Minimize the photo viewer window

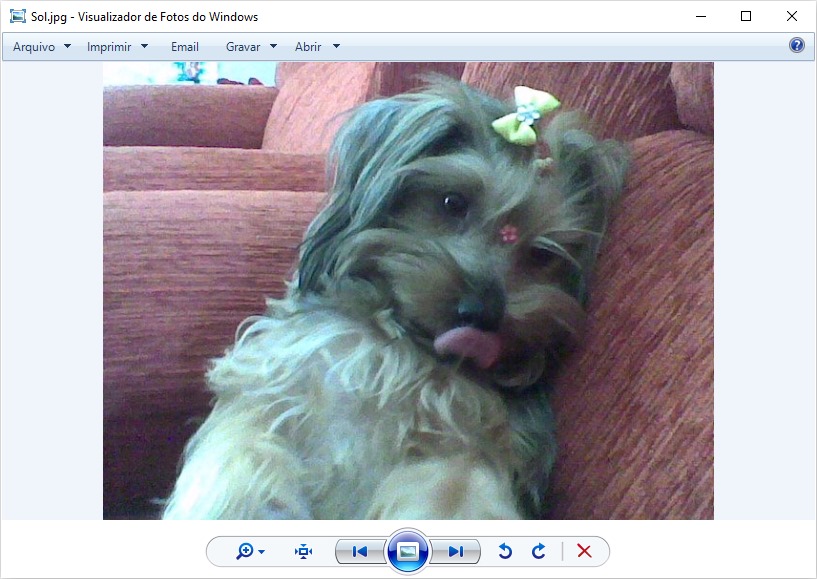click(x=700, y=16)
